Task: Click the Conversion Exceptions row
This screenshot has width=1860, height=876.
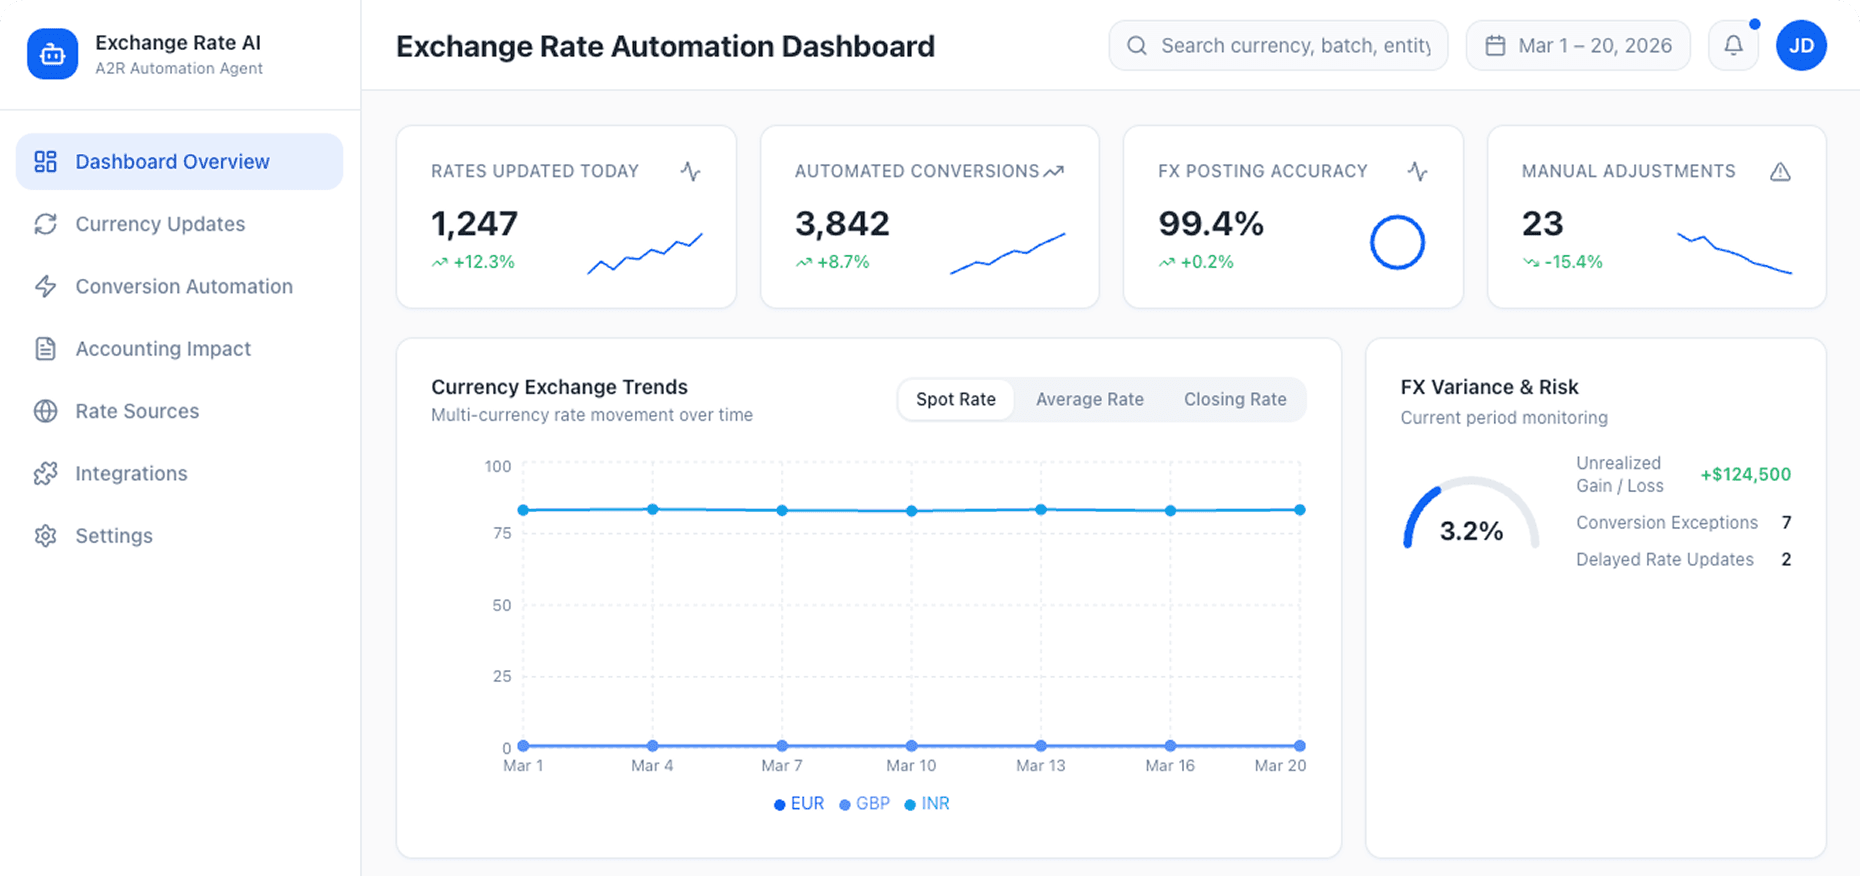Action: tap(1683, 523)
